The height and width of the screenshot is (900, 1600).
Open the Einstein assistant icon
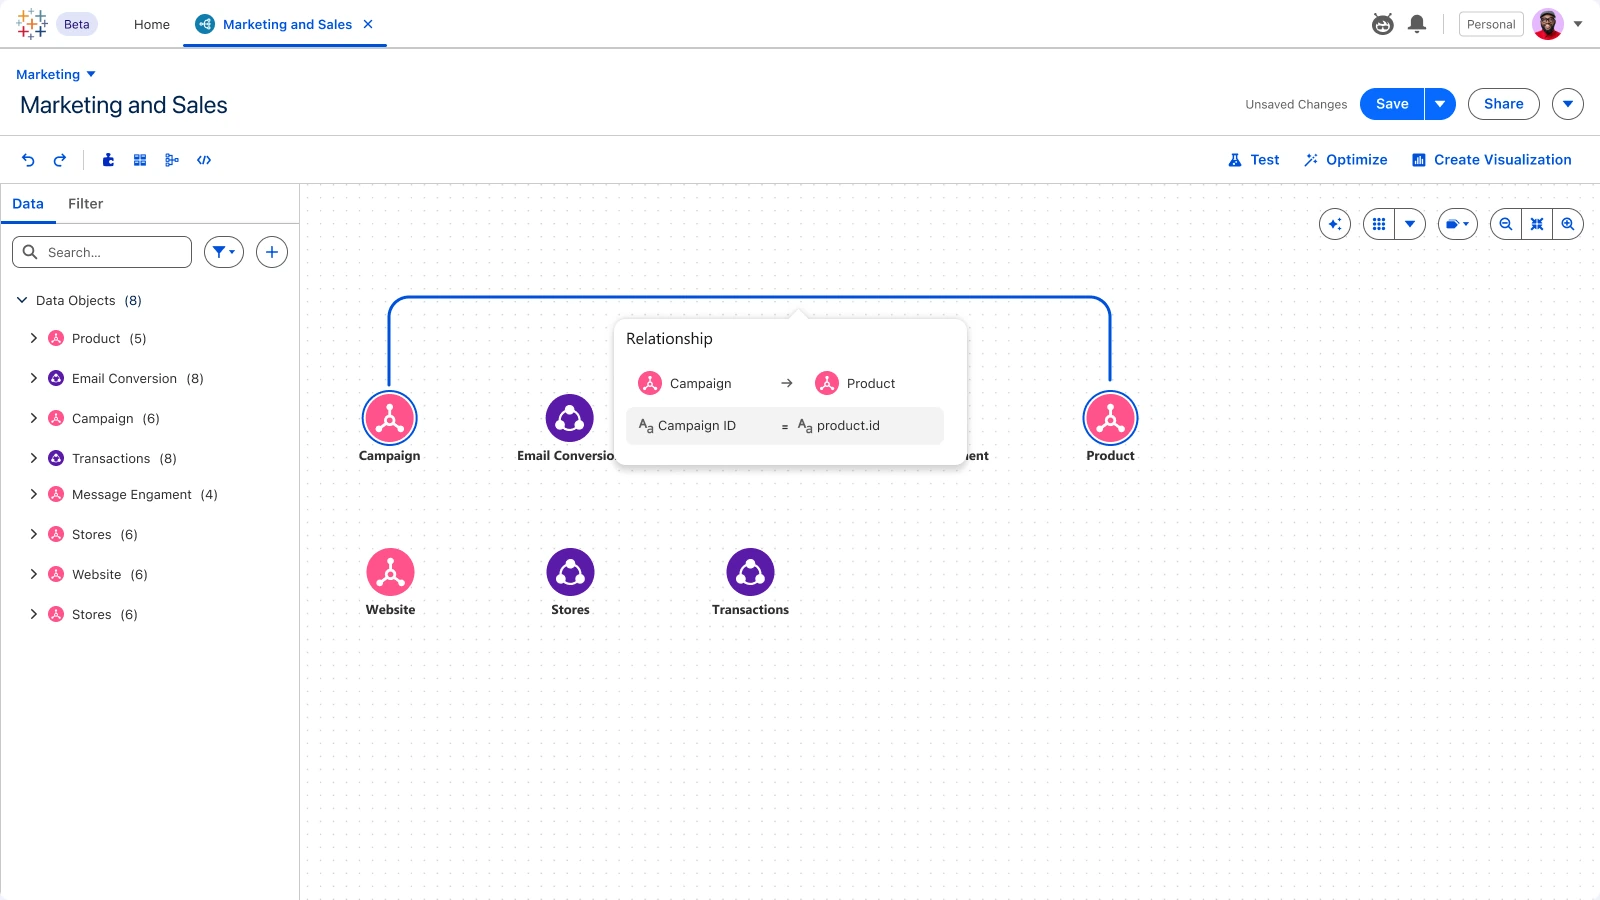click(x=1383, y=24)
